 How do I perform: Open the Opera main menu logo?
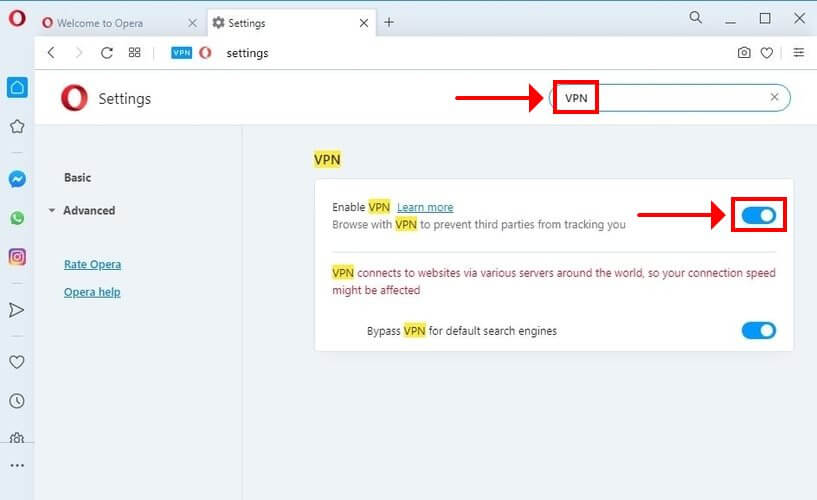point(17,19)
